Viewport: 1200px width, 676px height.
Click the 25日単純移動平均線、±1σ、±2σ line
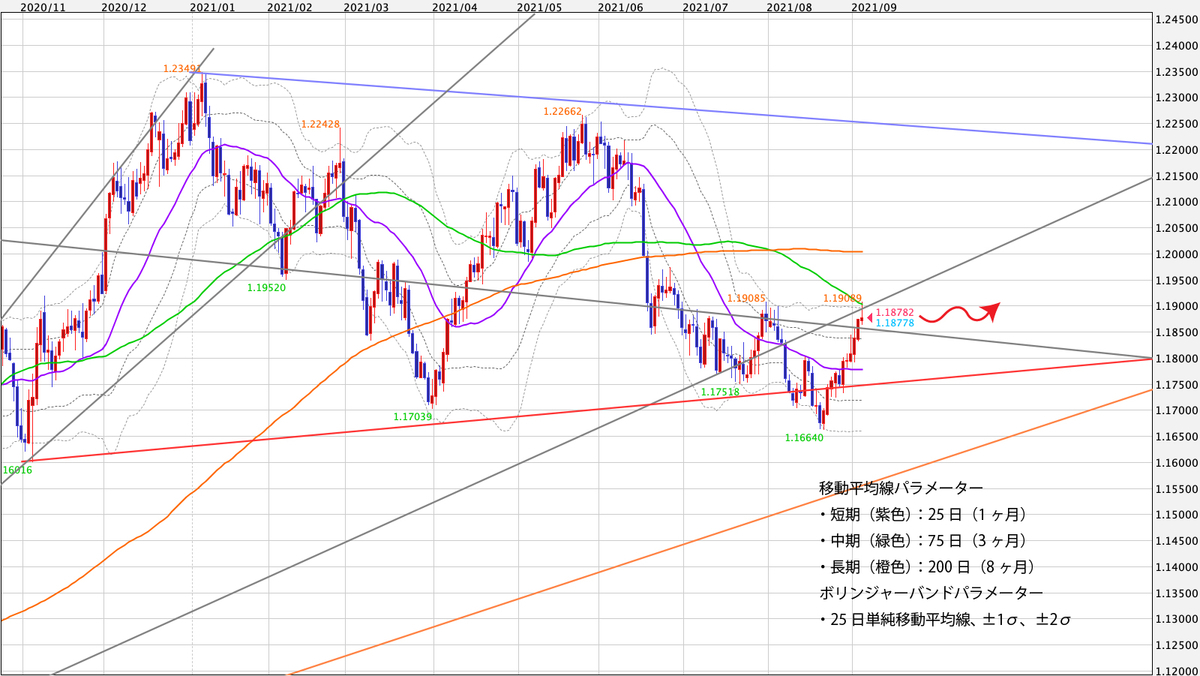coord(945,620)
